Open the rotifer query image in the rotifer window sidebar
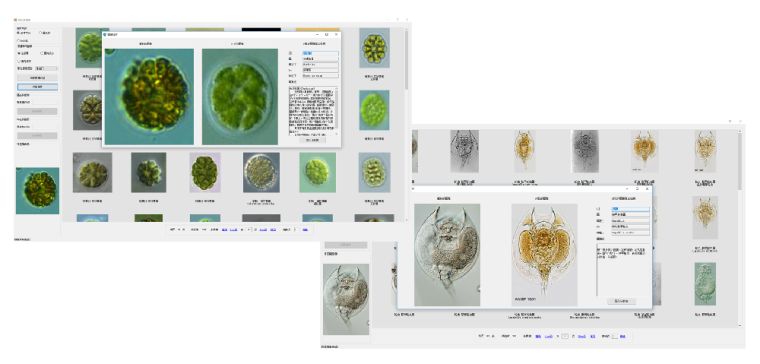 (346, 299)
